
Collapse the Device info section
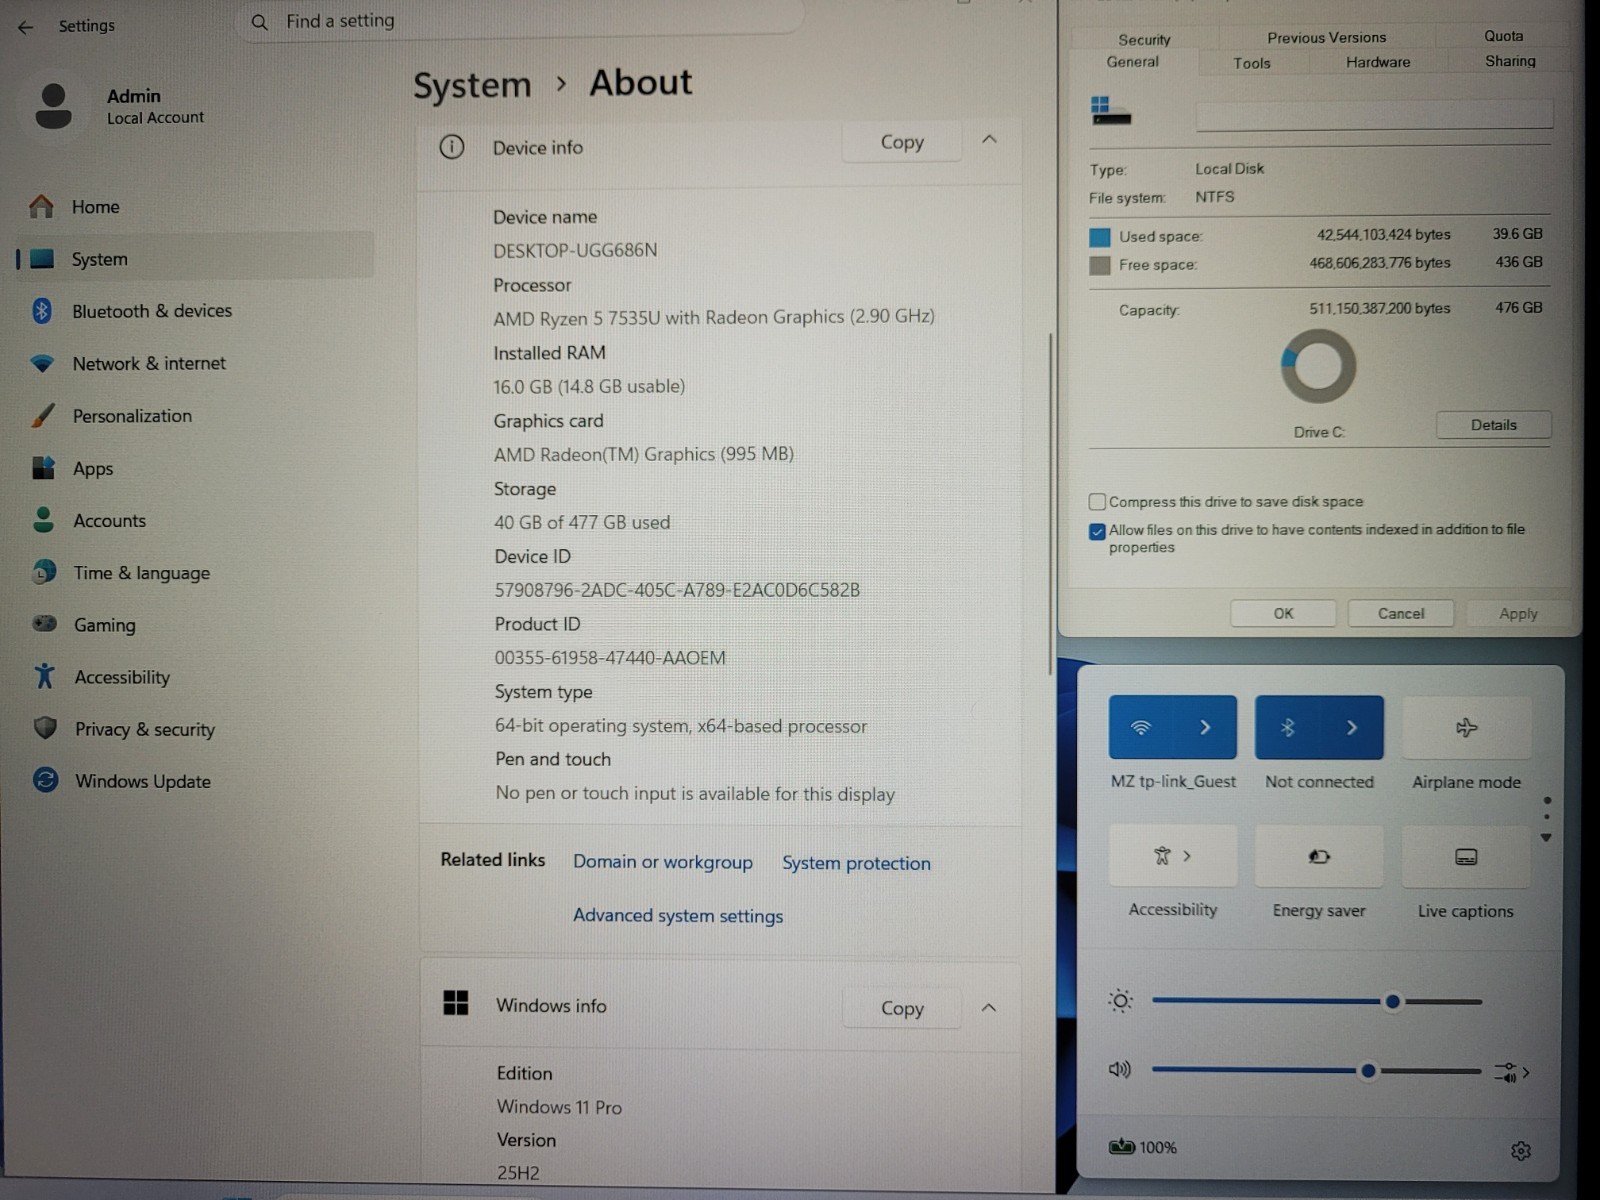[x=989, y=140]
